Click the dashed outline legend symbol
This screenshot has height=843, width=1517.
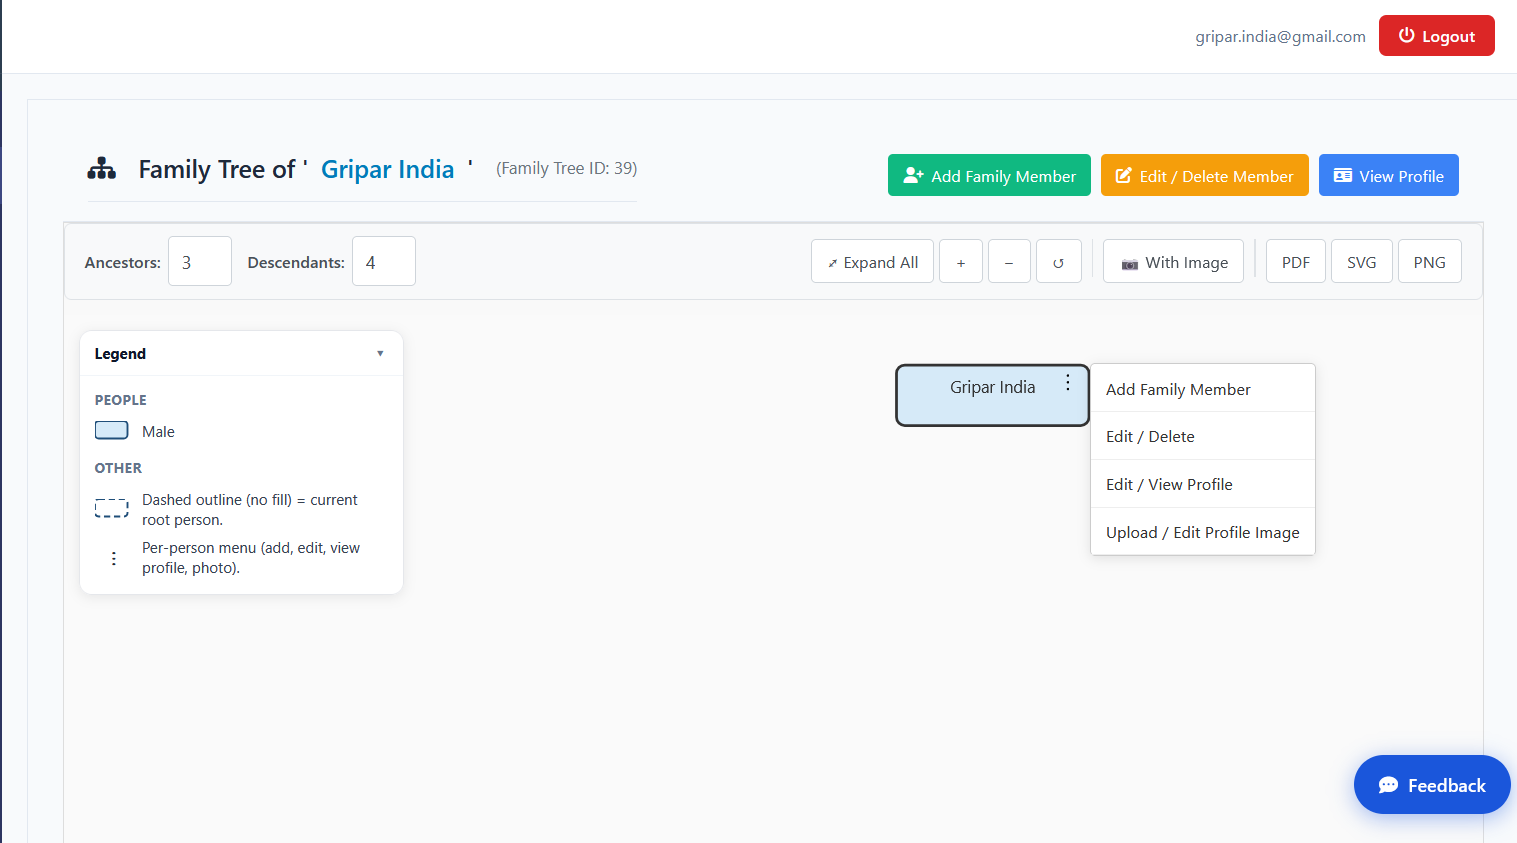point(112,508)
